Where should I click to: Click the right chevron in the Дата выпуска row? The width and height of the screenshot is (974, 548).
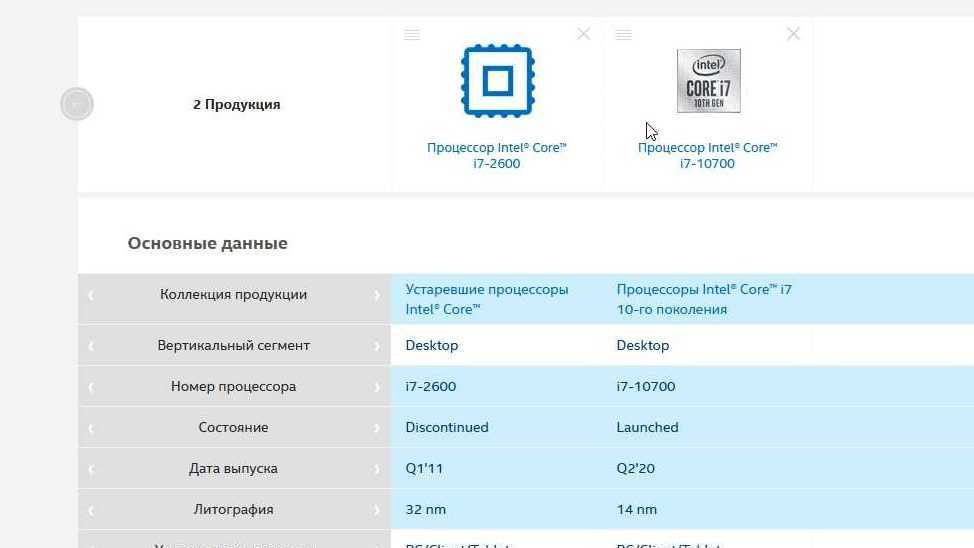[x=377, y=469]
